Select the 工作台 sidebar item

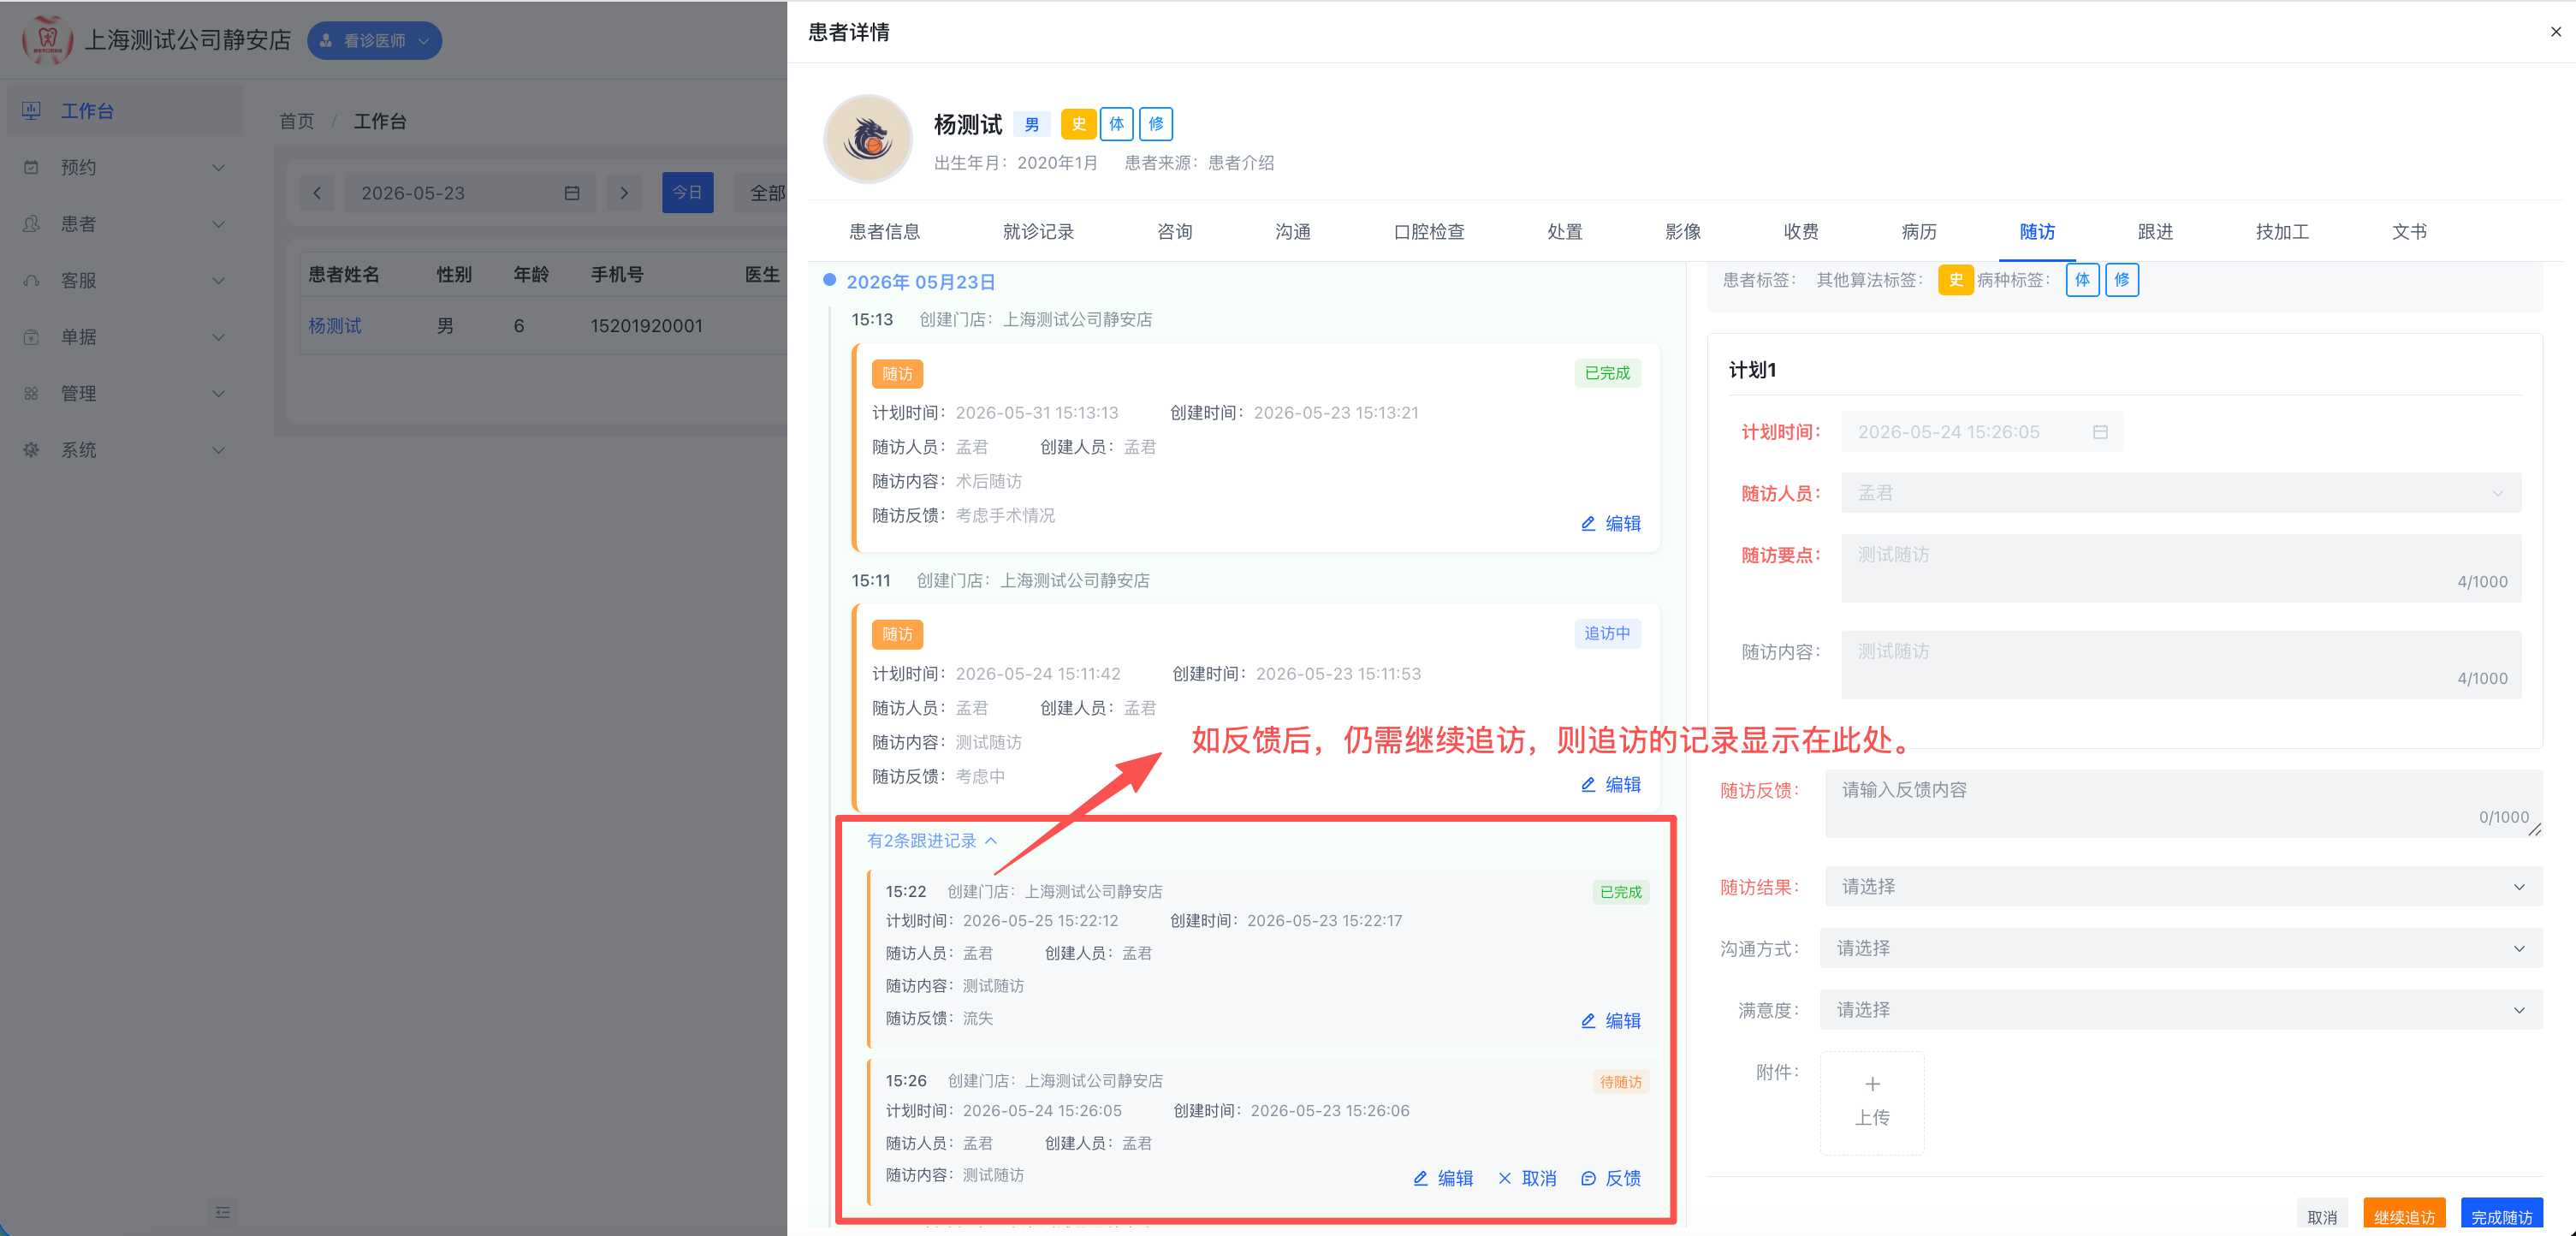click(x=125, y=110)
